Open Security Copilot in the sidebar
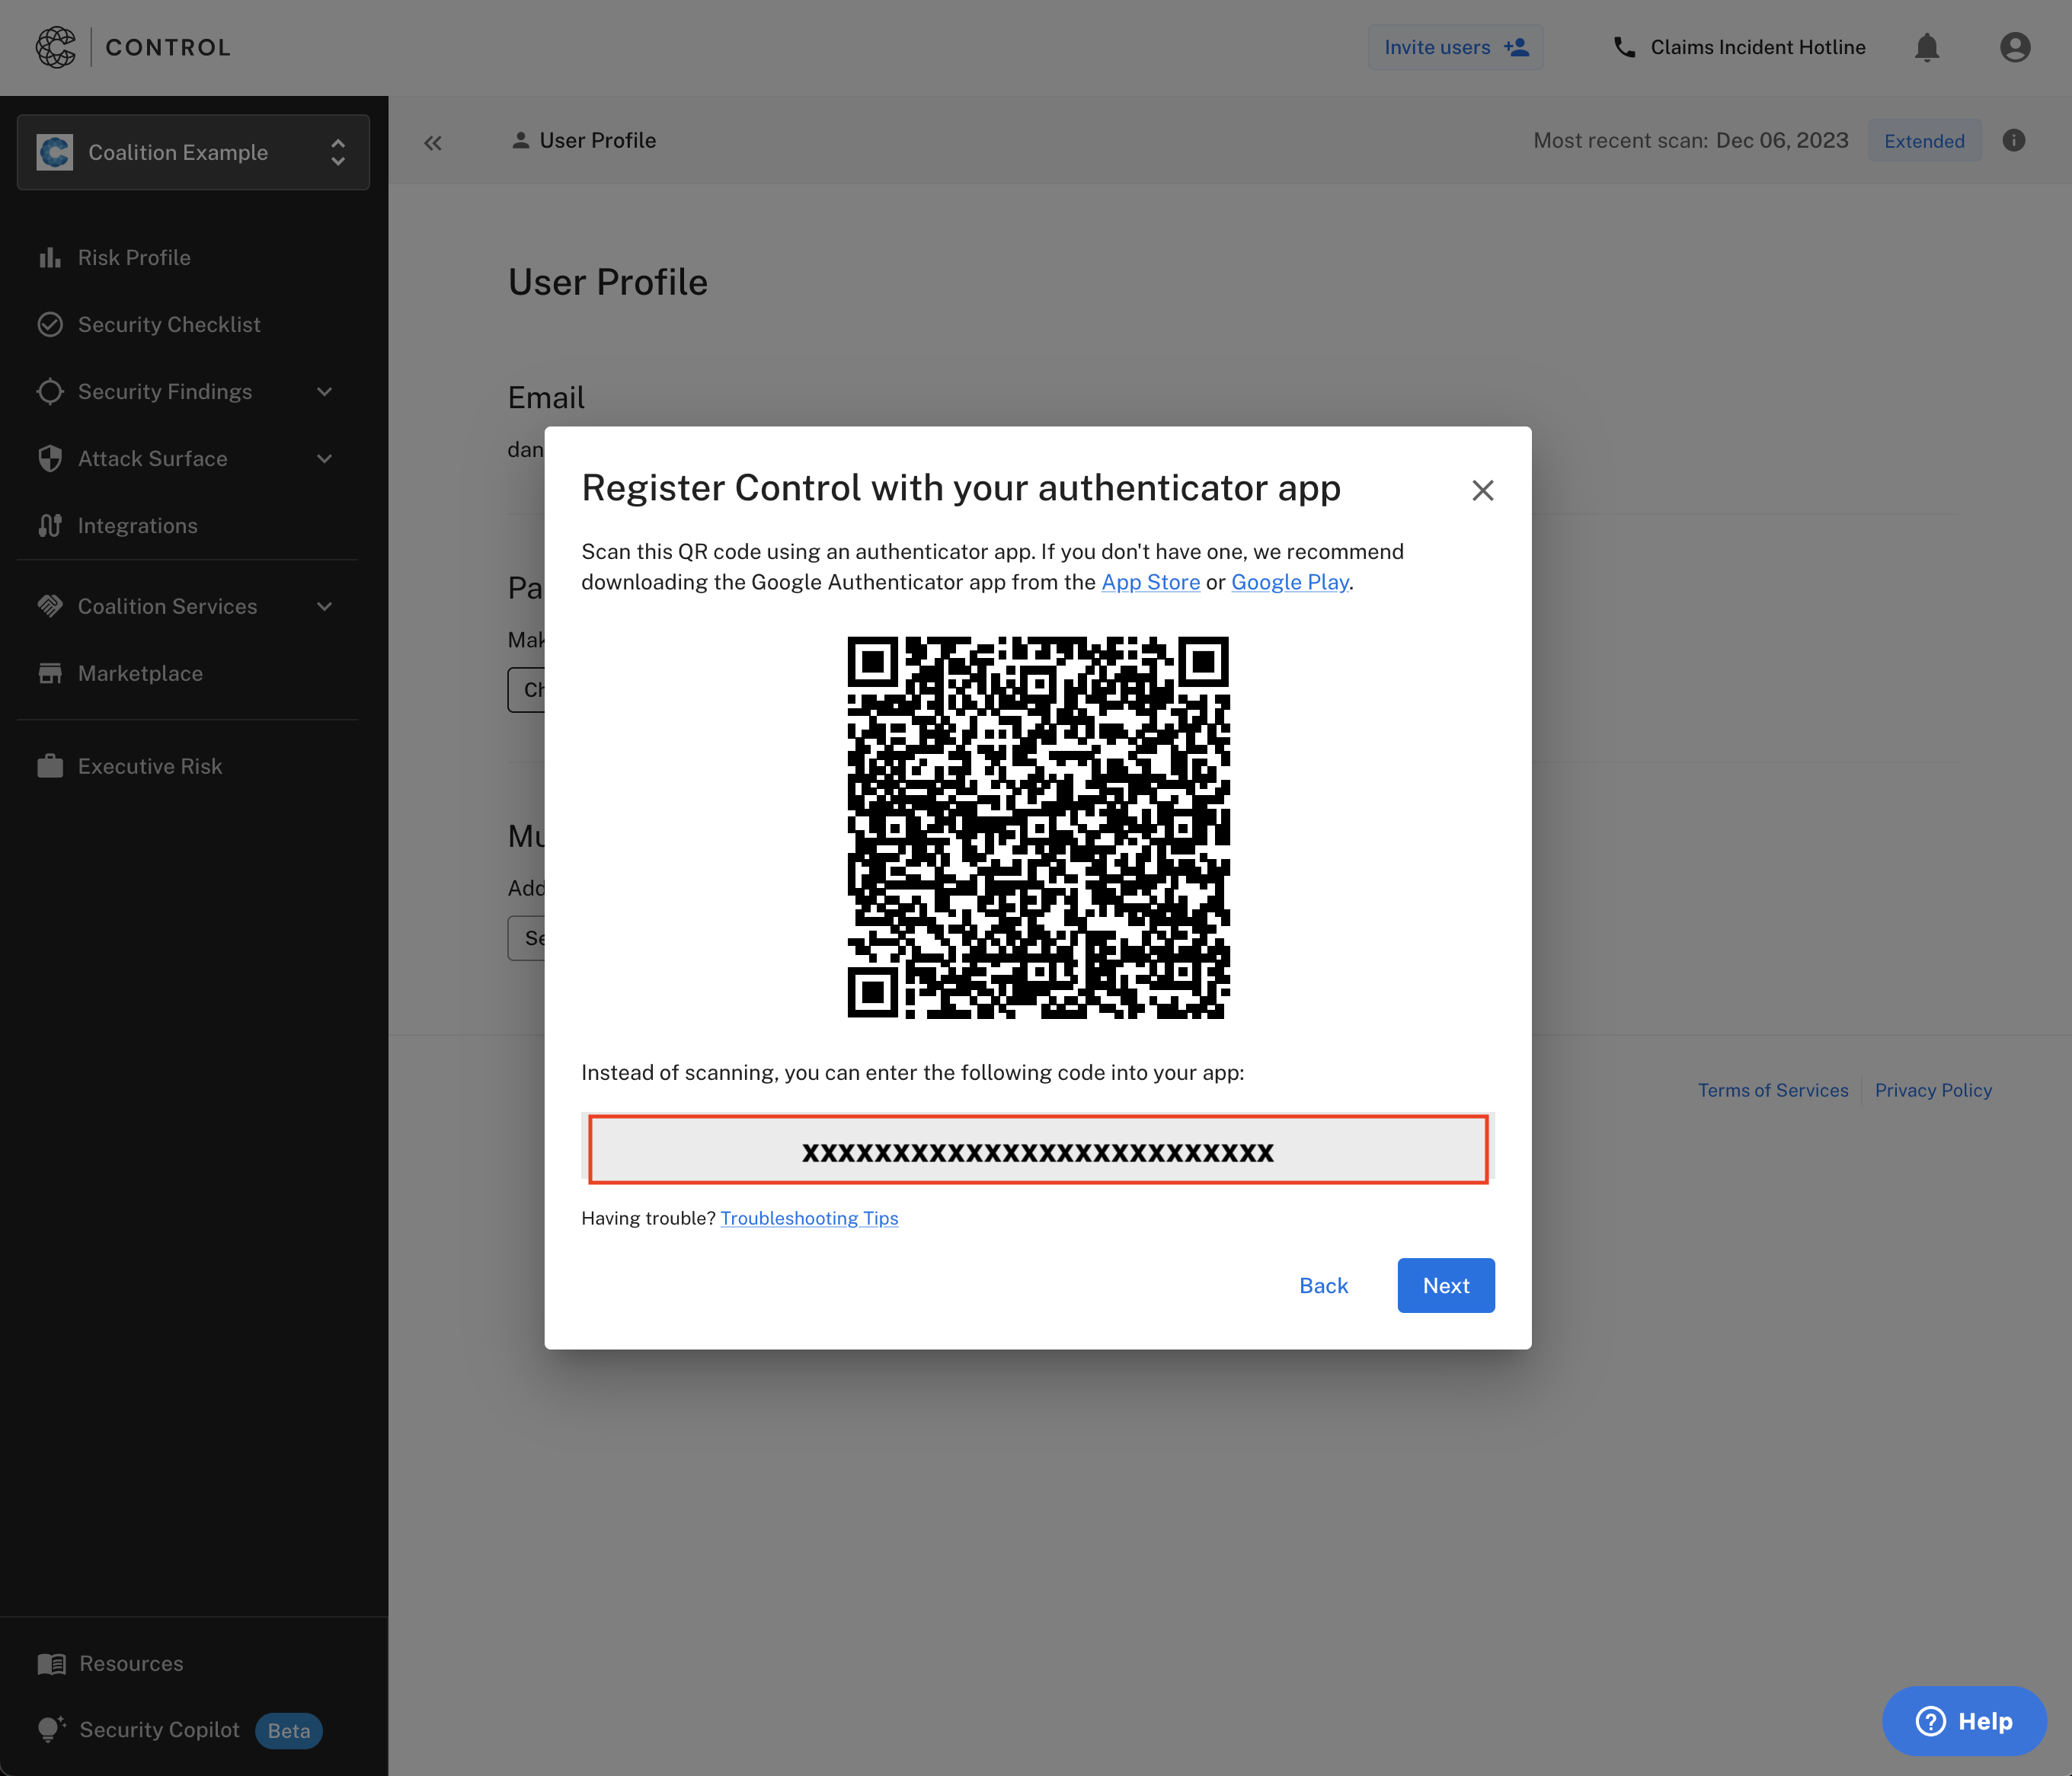The height and width of the screenshot is (1776, 2072). 159,1729
